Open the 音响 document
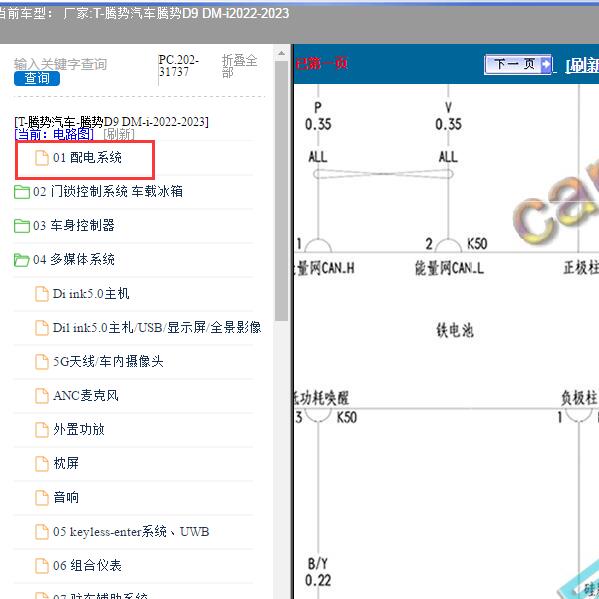Screen dimensions: 599x599 click(66, 497)
